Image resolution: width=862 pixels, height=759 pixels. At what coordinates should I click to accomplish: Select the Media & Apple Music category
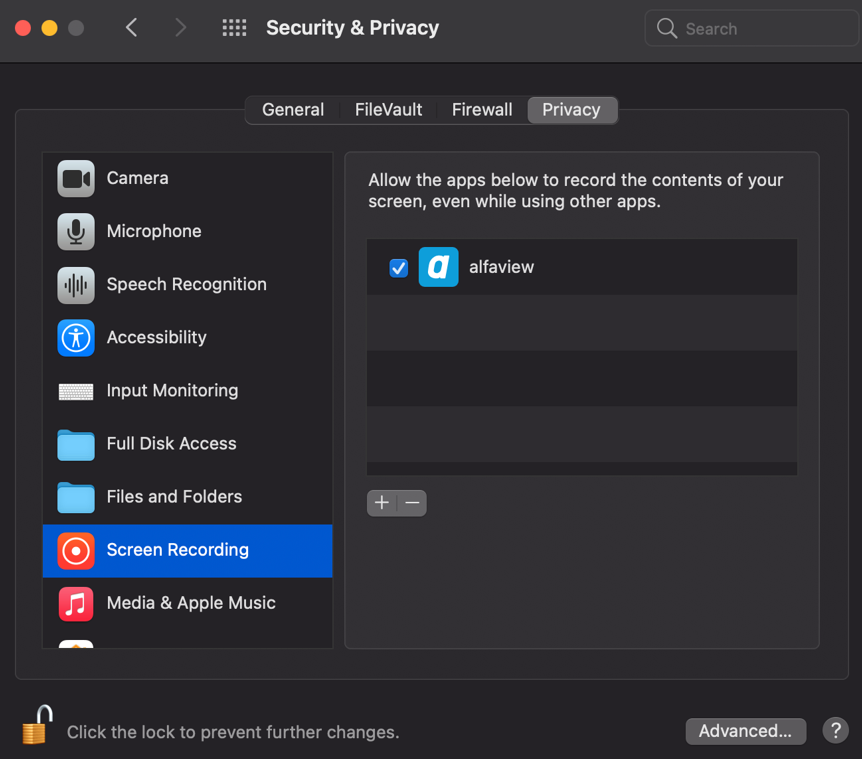coord(190,602)
